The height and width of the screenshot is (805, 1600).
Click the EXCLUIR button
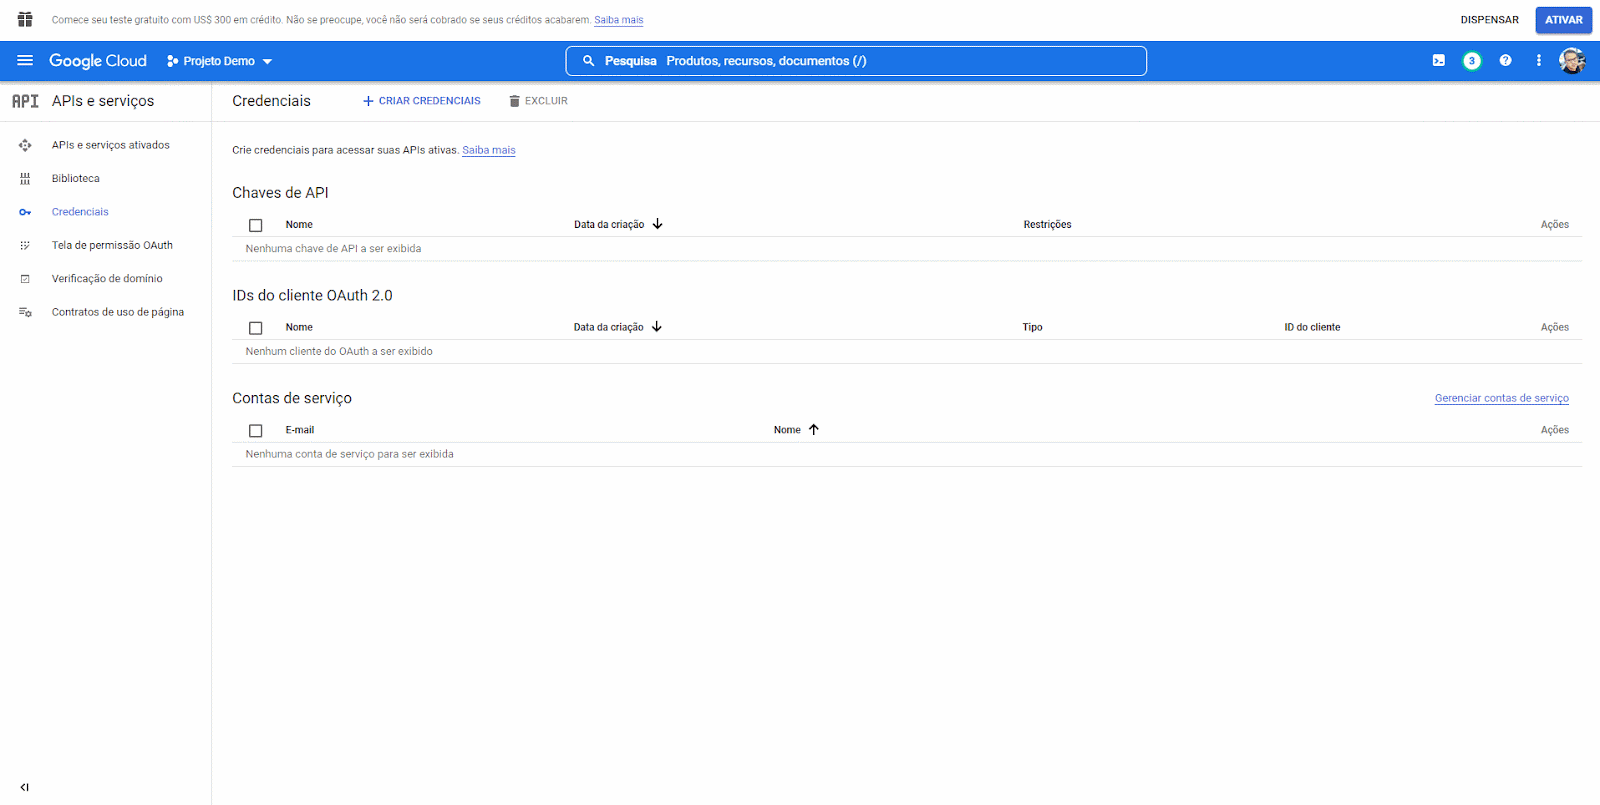pyautogui.click(x=538, y=101)
